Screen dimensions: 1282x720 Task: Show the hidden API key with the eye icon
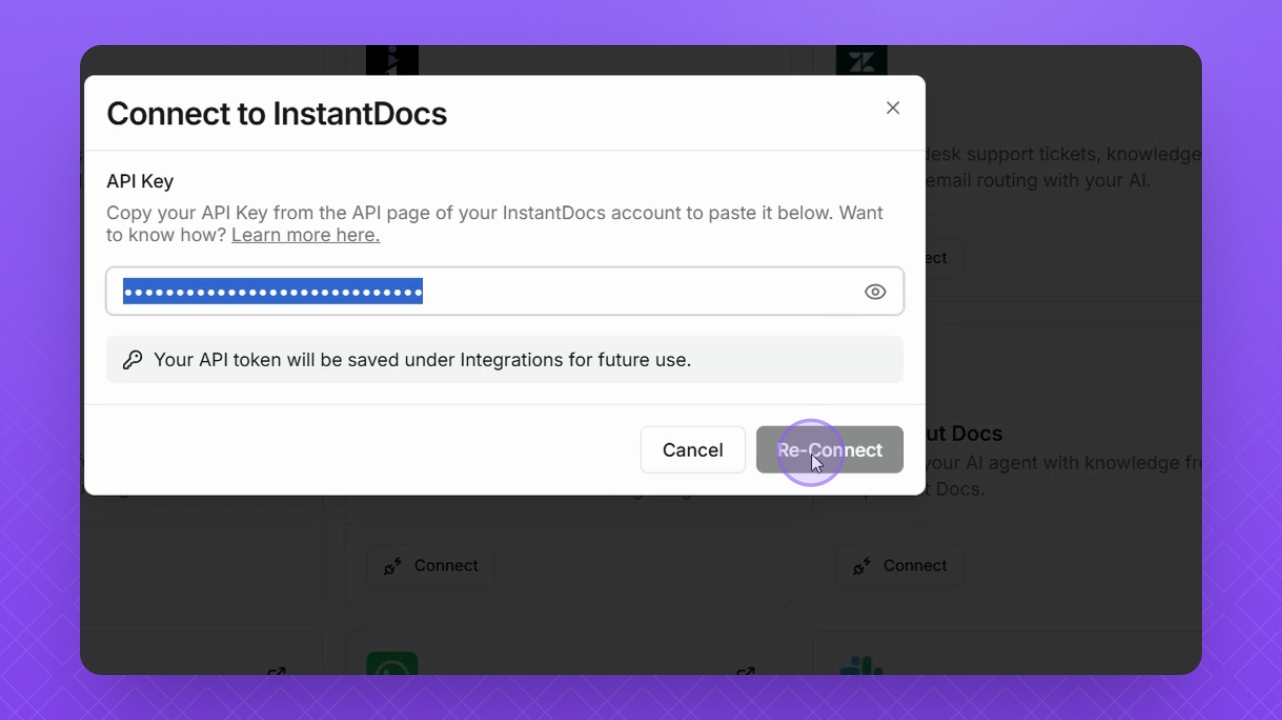pyautogui.click(x=875, y=292)
